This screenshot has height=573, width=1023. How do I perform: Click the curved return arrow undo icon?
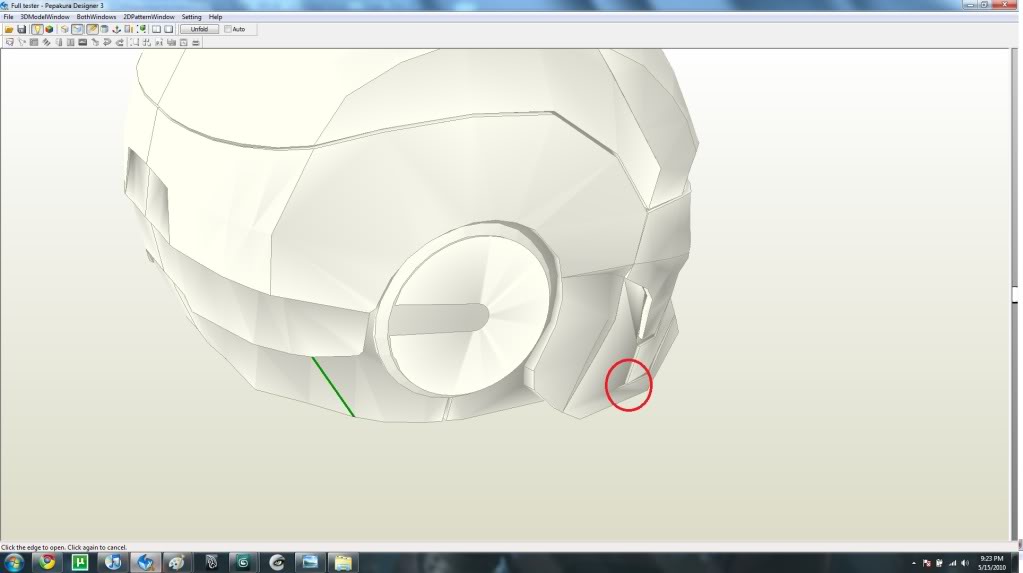tap(107, 42)
